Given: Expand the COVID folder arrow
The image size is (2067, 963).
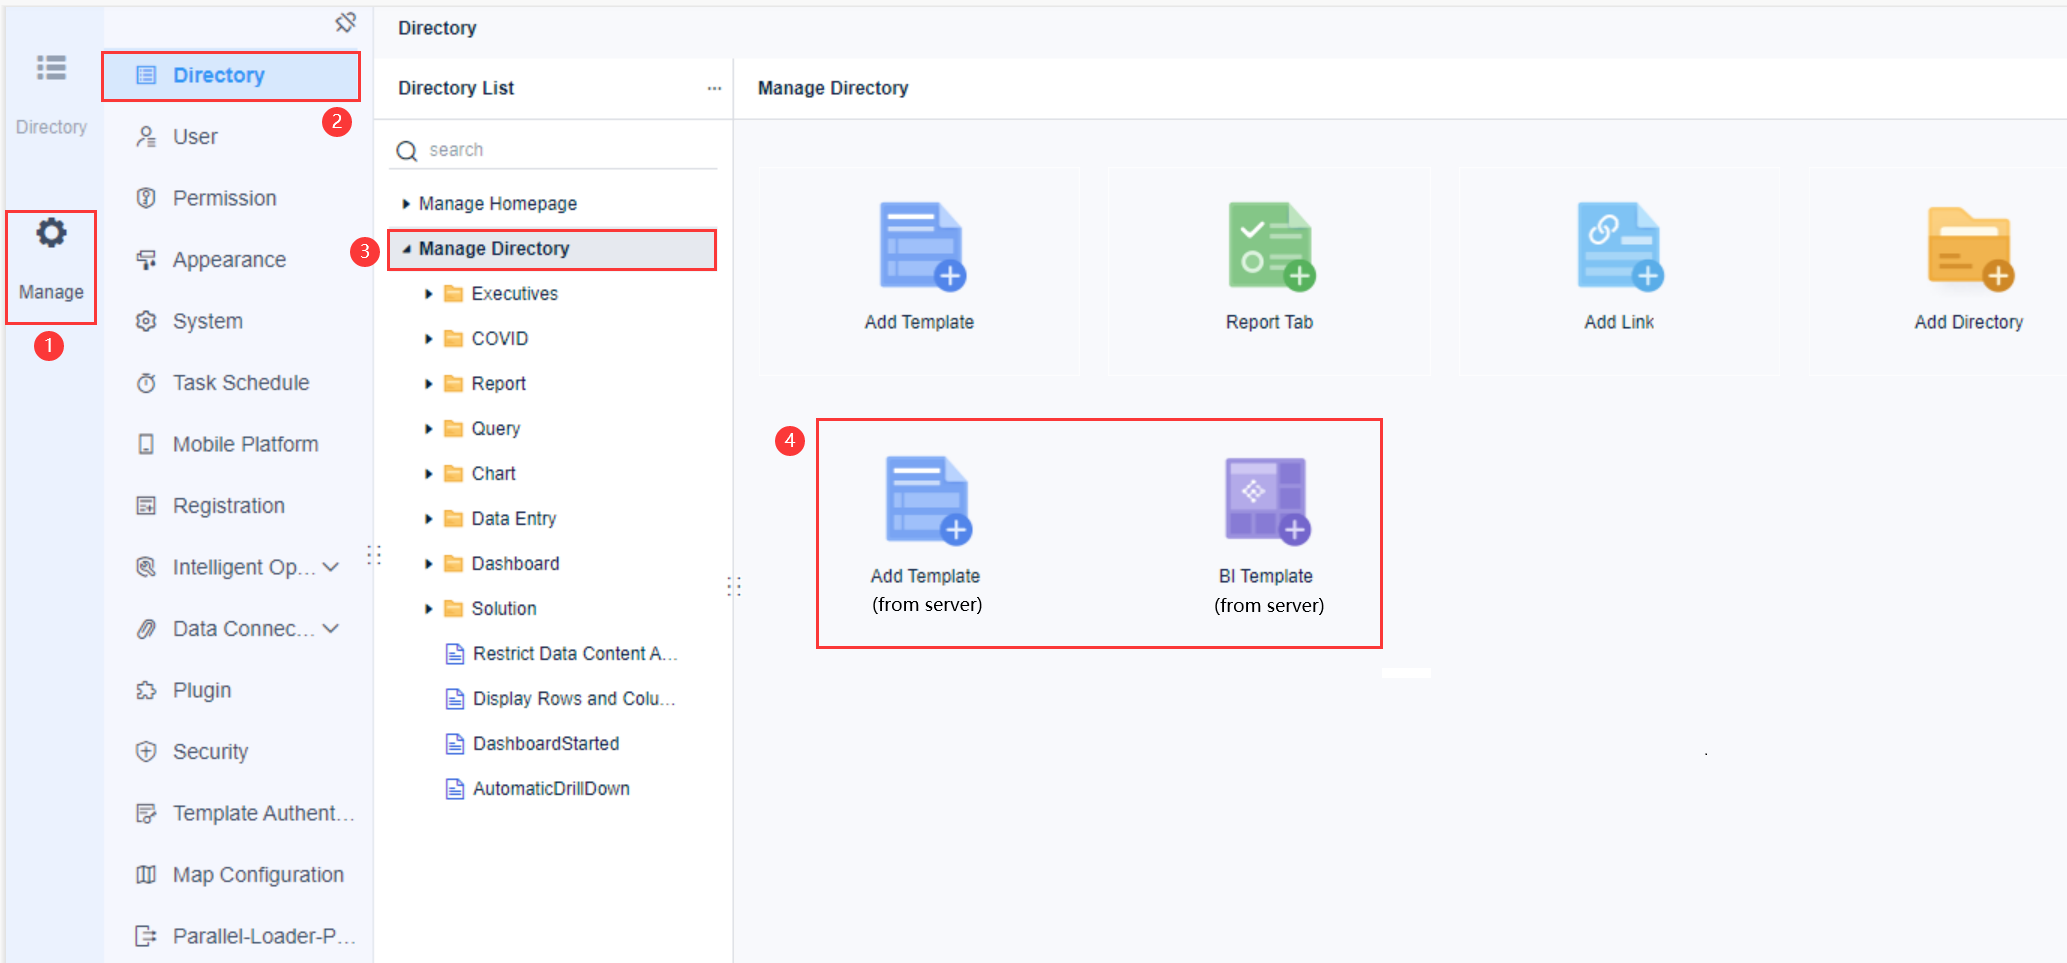Looking at the screenshot, I should coord(428,339).
